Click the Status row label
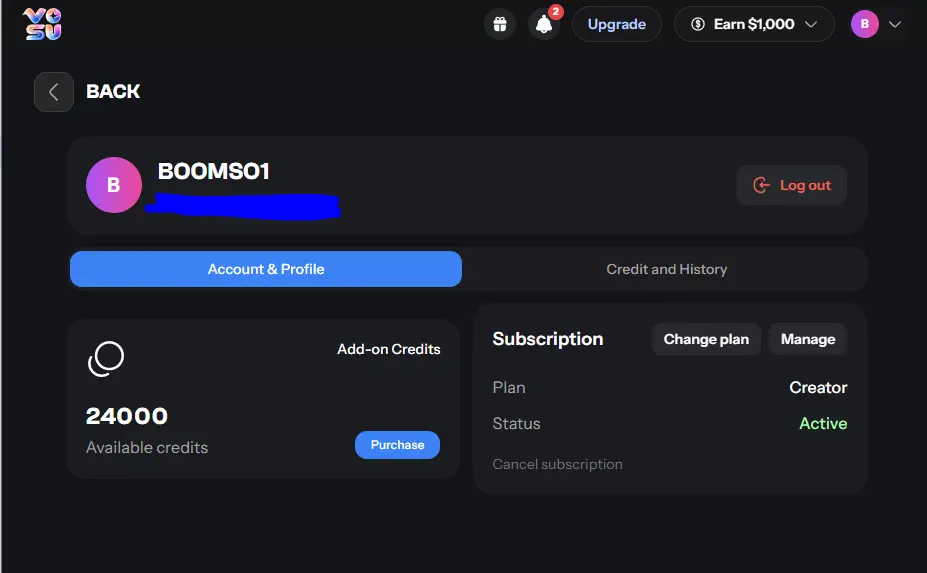 click(x=516, y=423)
